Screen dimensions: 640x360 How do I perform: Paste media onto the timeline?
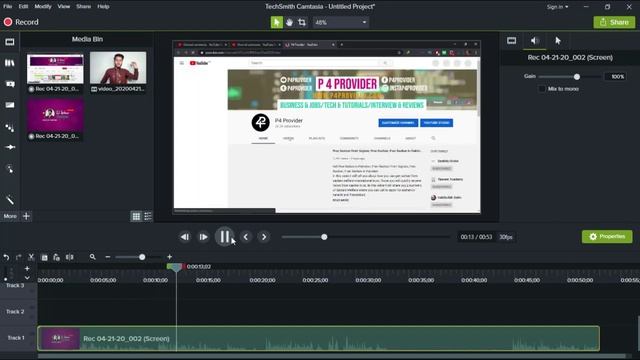[x=57, y=257]
